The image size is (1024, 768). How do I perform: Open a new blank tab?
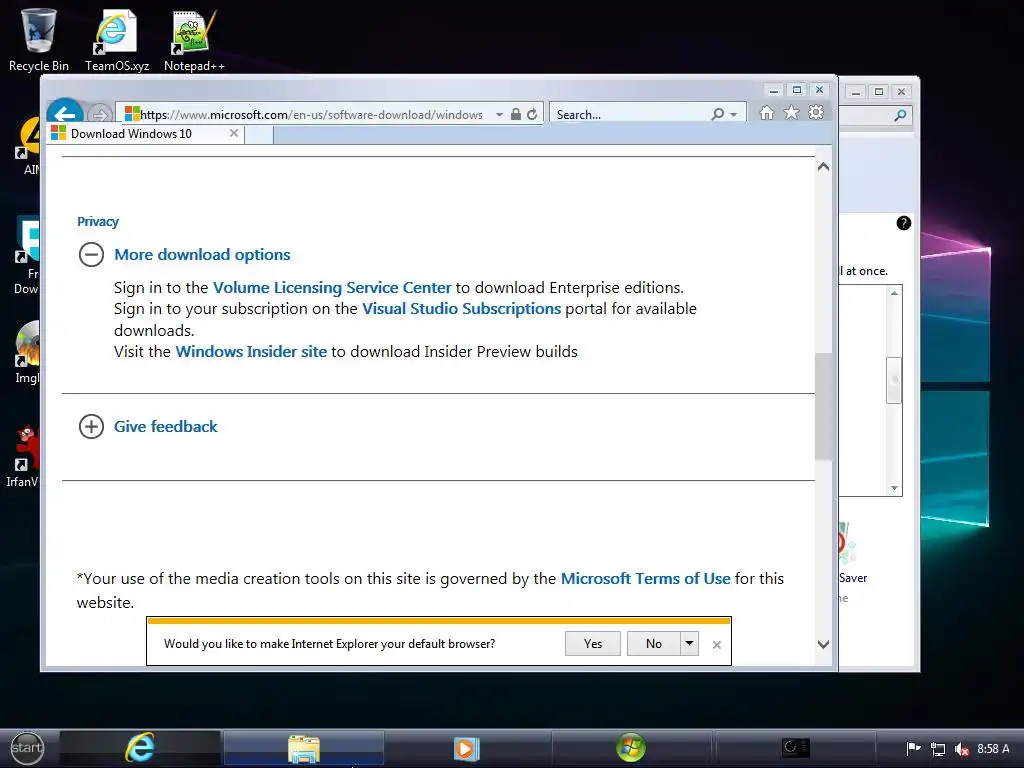click(259, 135)
